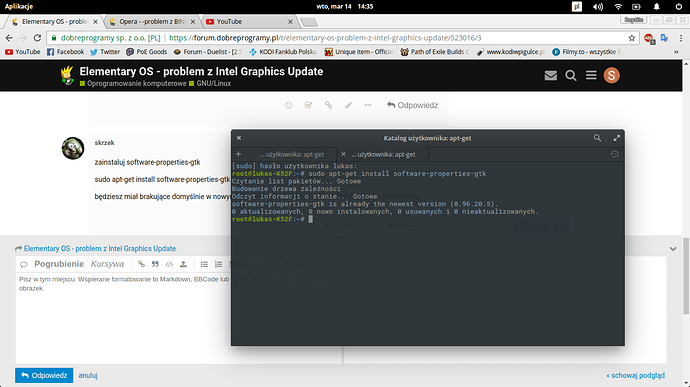Search within the terminal window

click(x=597, y=138)
